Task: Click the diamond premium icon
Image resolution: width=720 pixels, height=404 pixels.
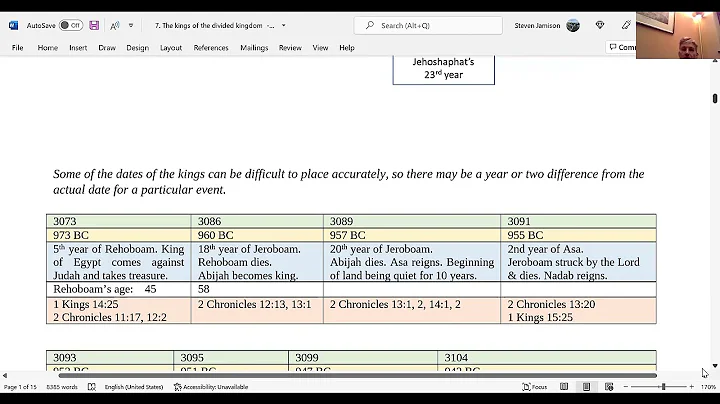Action: point(600,25)
